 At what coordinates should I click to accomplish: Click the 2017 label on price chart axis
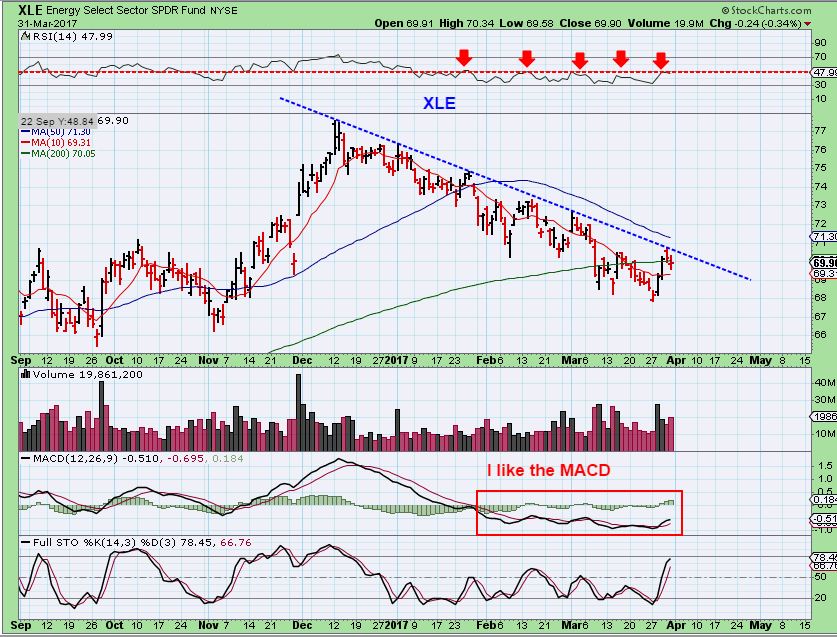[397, 360]
